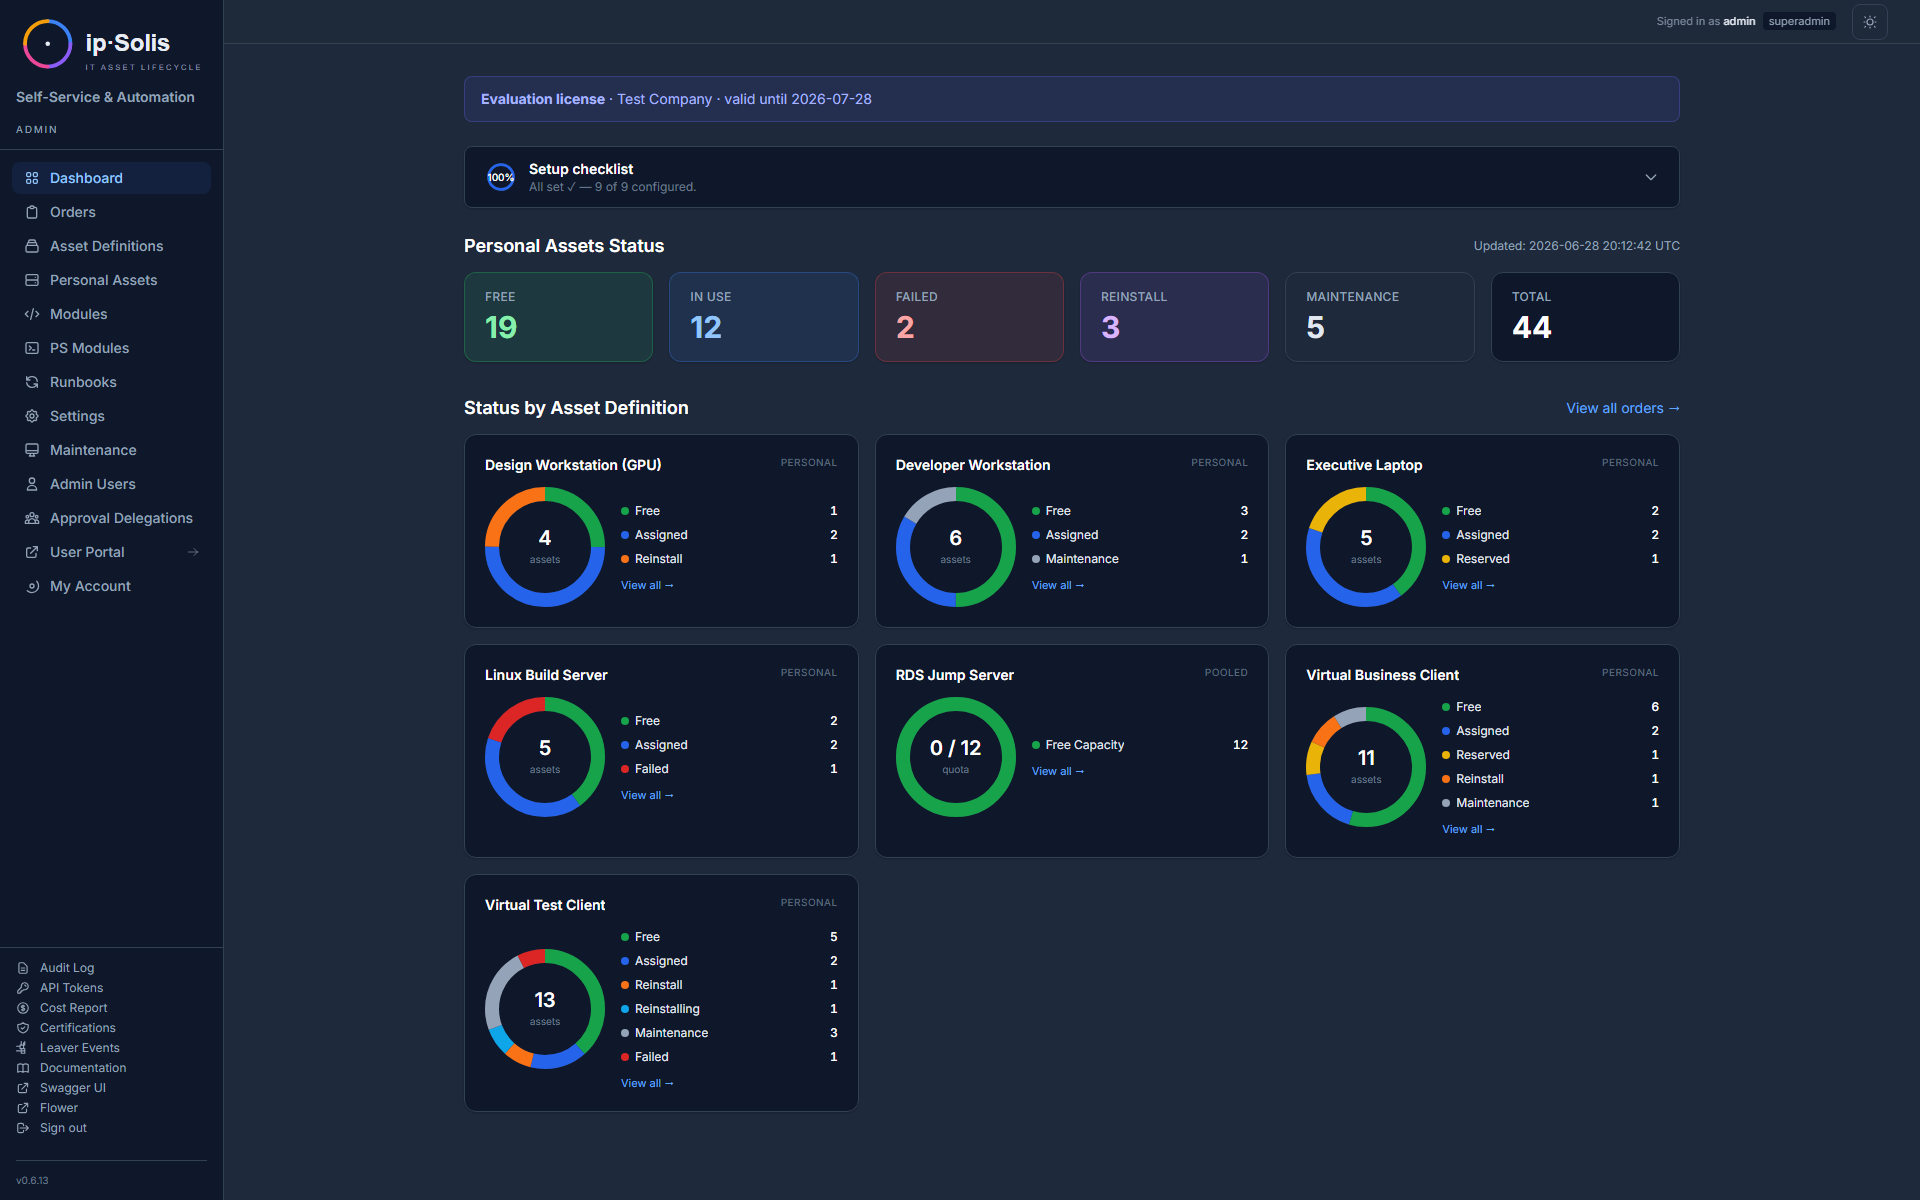Click the Maintenance monitor icon
The width and height of the screenshot is (1920, 1200).
(x=32, y=450)
